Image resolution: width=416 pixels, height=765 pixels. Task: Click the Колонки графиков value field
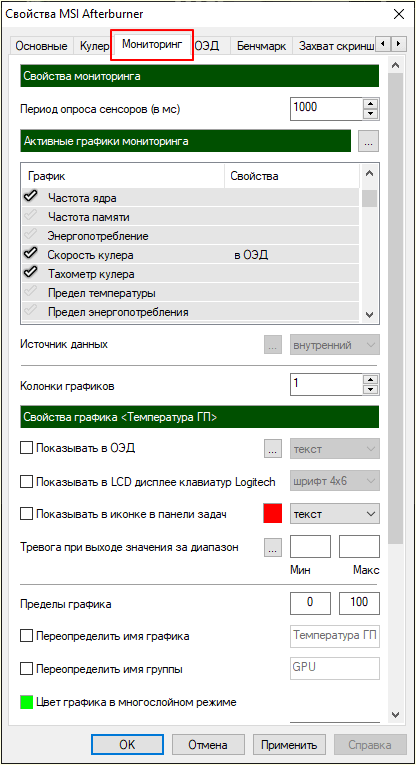tap(327, 384)
